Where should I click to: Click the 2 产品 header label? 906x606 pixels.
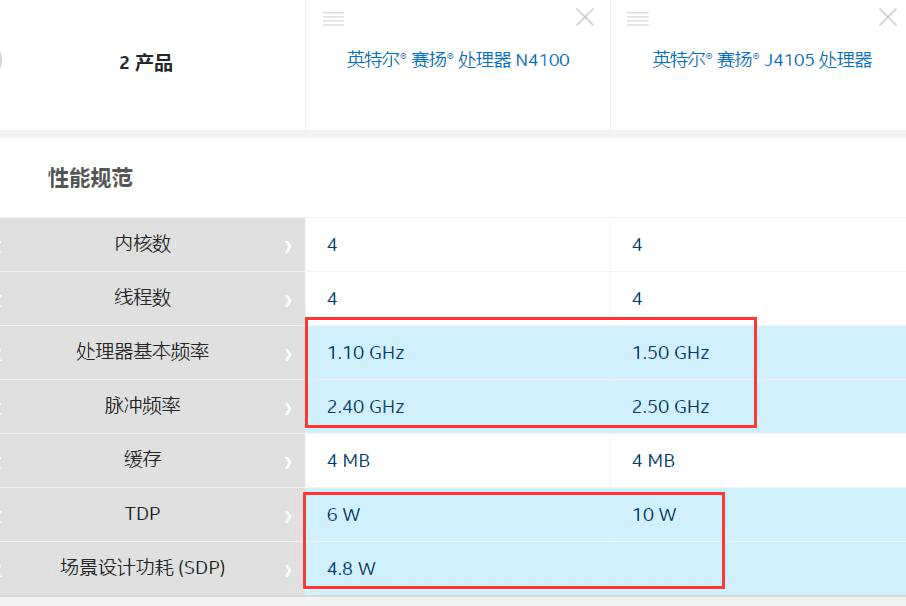point(146,62)
